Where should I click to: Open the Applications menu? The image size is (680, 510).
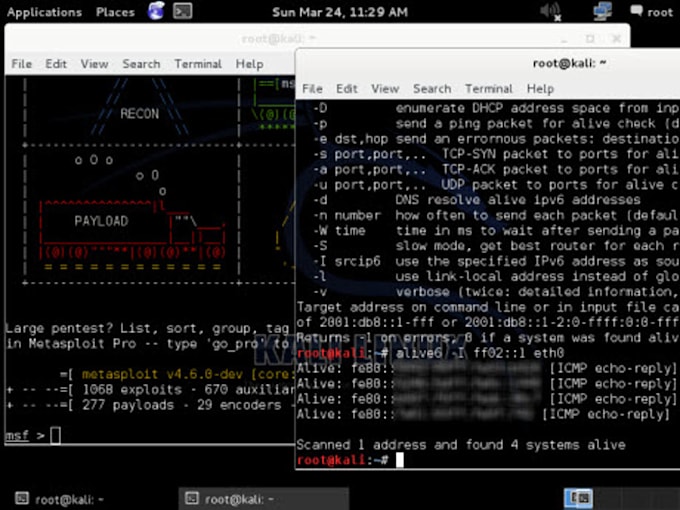tap(43, 12)
